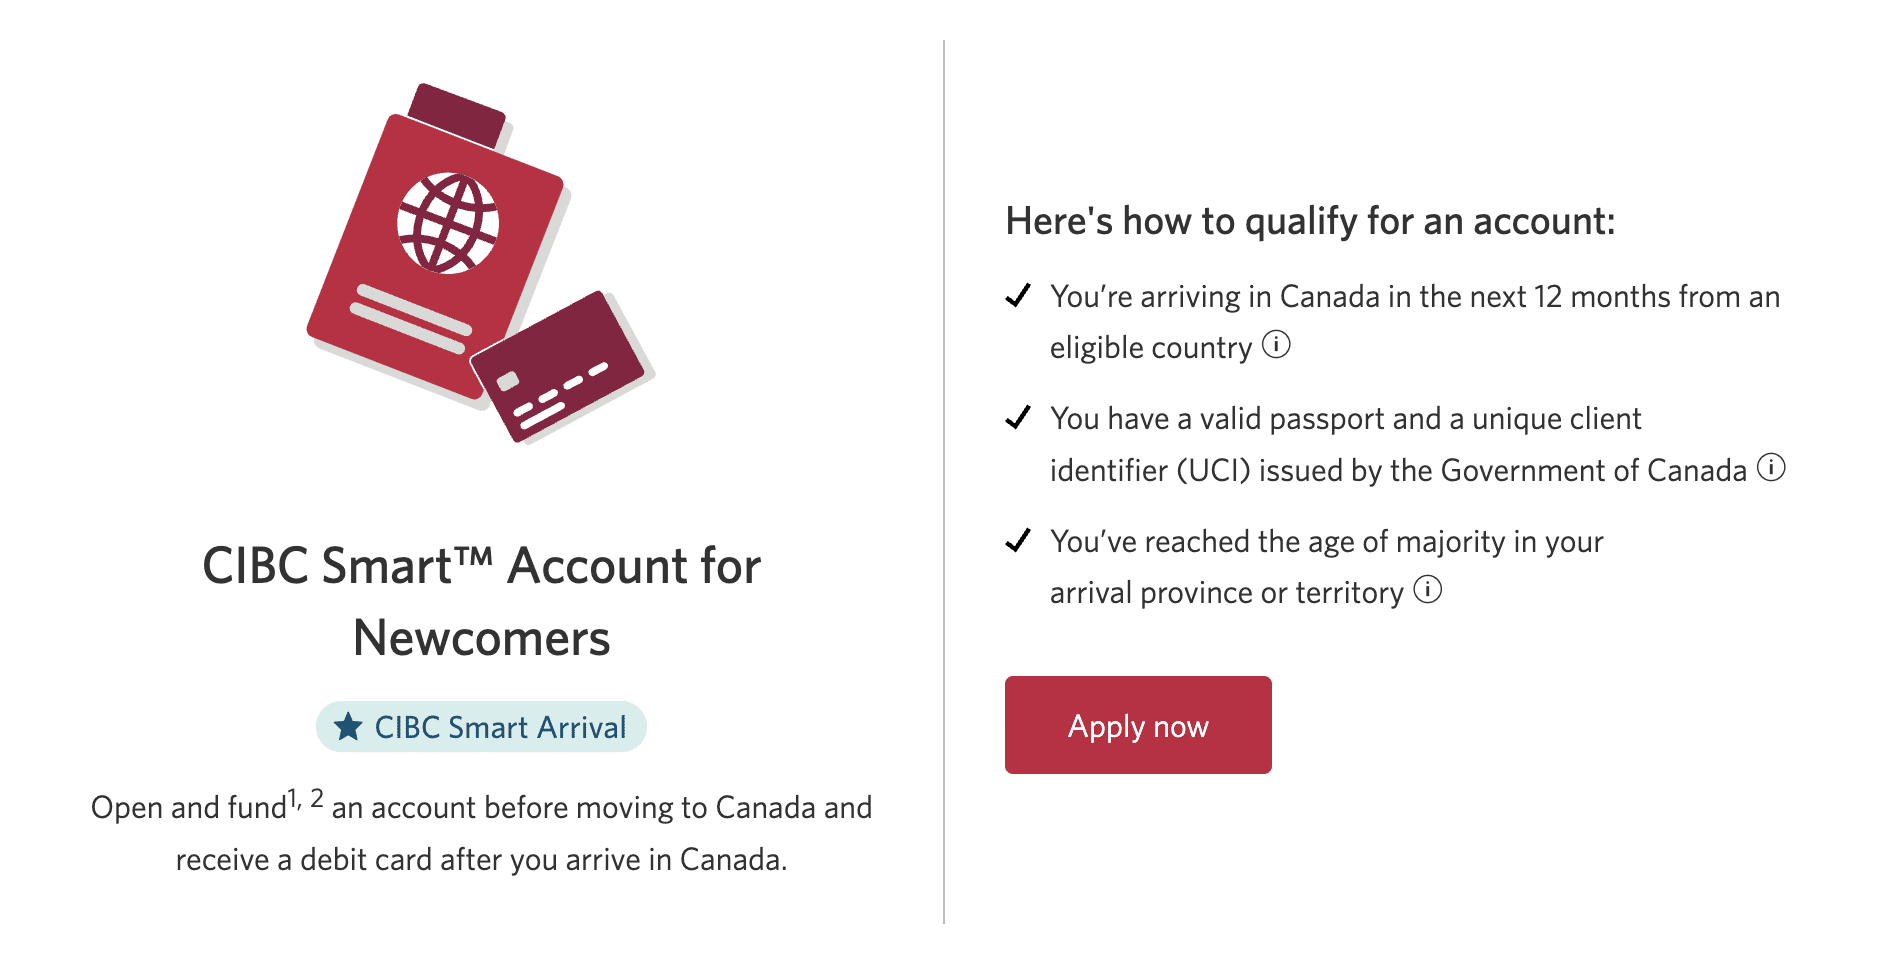Click the debit card illustration
The width and height of the screenshot is (1892, 964).
(560, 366)
